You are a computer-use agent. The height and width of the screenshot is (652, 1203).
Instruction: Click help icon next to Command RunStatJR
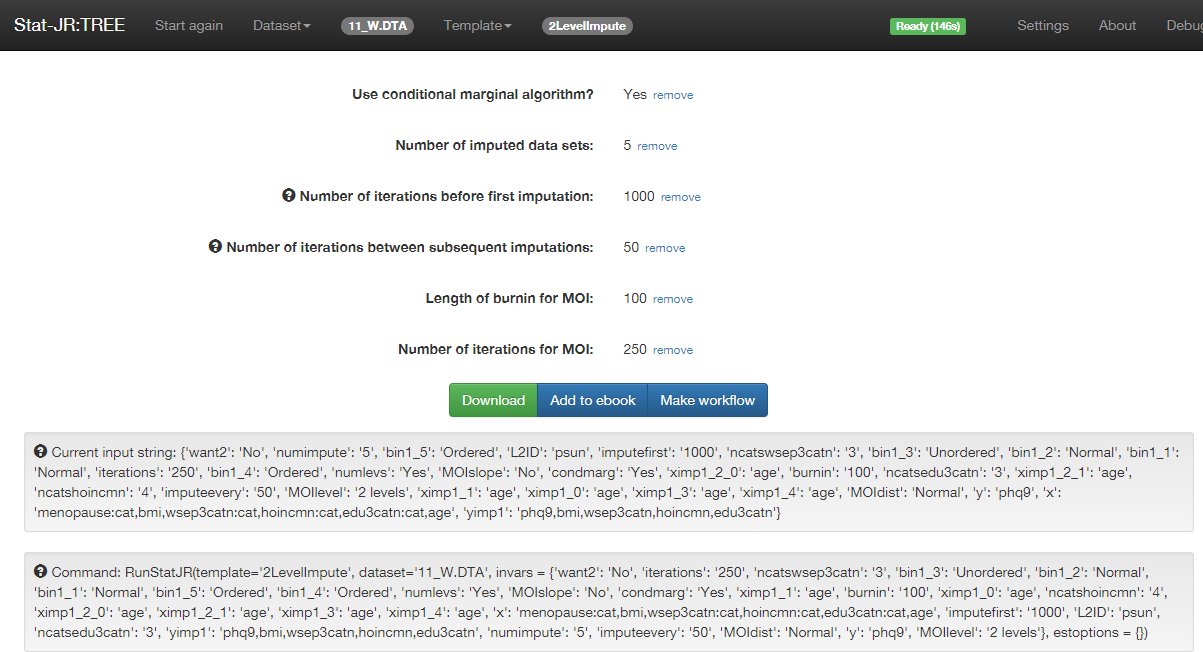click(41, 571)
